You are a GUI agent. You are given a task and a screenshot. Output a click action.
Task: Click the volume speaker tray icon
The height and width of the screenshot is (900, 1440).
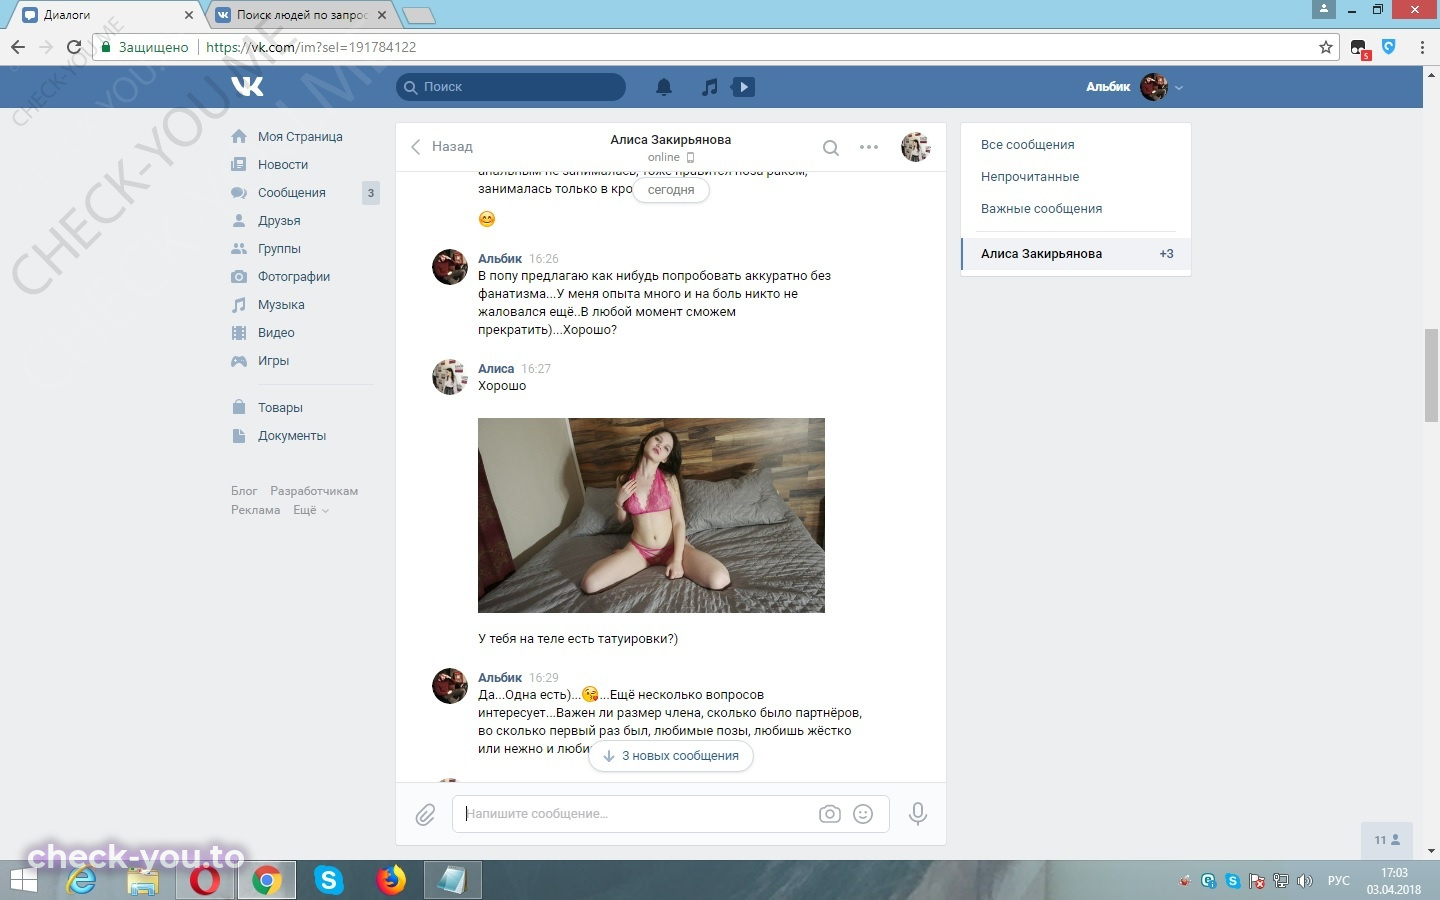coord(1304,881)
